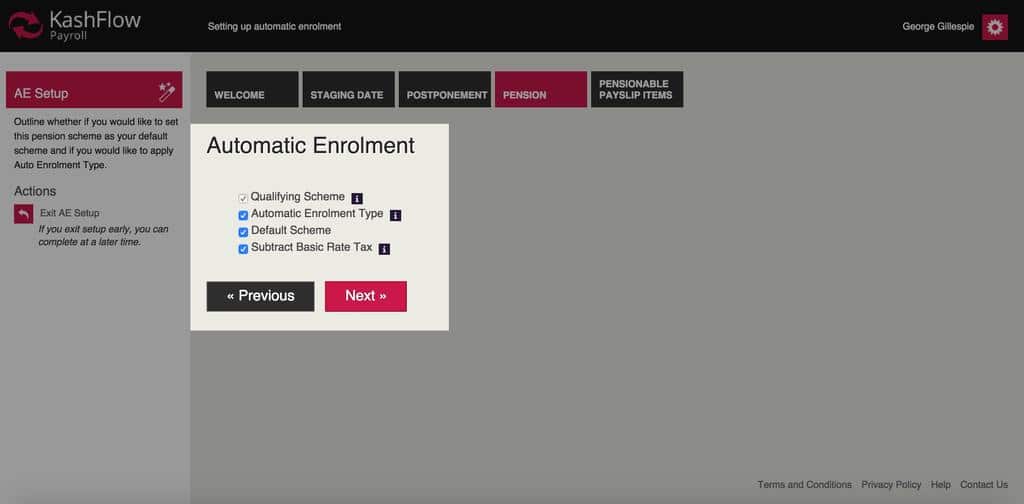
Task: Open the settings gear icon
Action: click(x=994, y=27)
